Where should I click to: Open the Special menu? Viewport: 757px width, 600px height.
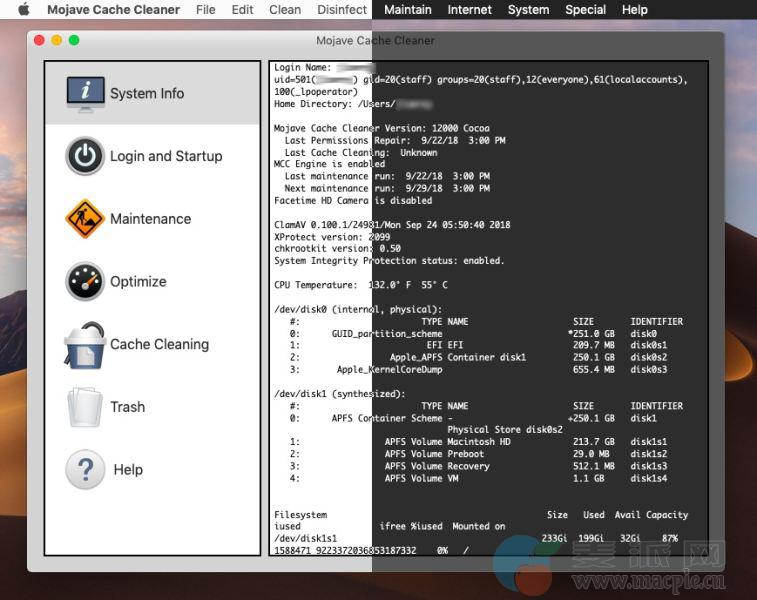pyautogui.click(x=586, y=10)
